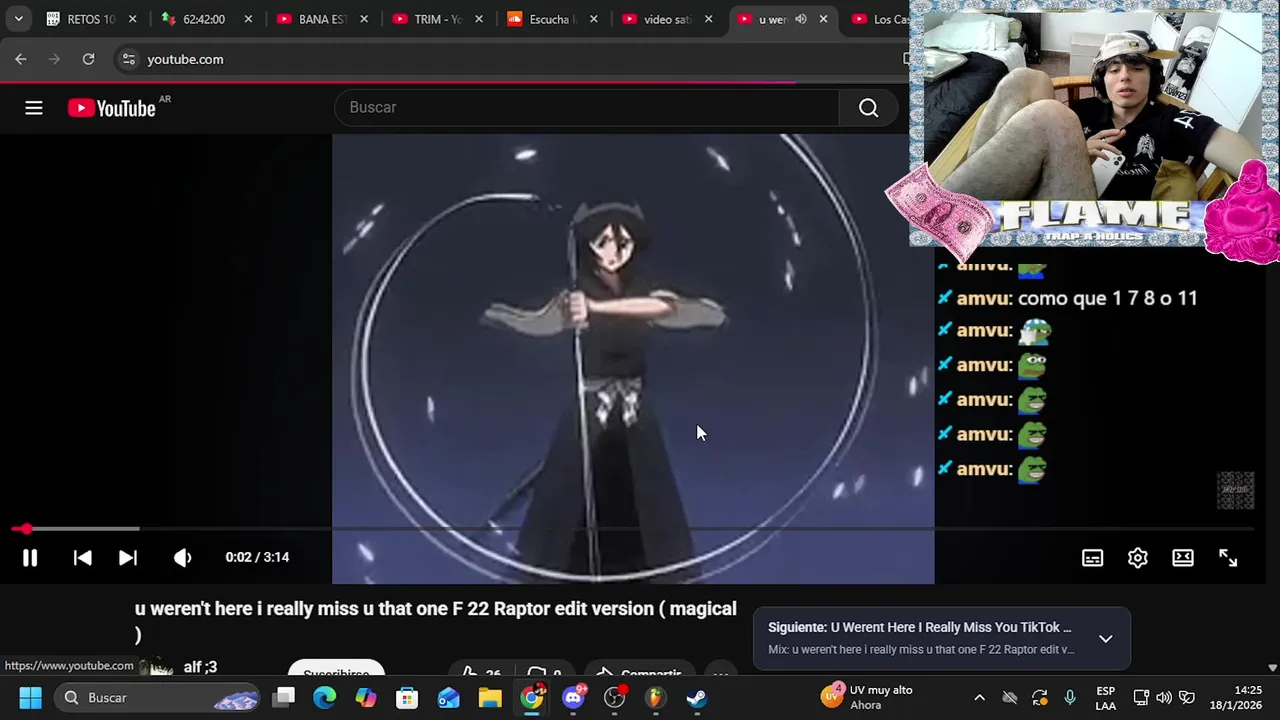Viewport: 1280px width, 720px height.
Task: Open the UV muy alto weather widget
Action: click(x=868, y=697)
